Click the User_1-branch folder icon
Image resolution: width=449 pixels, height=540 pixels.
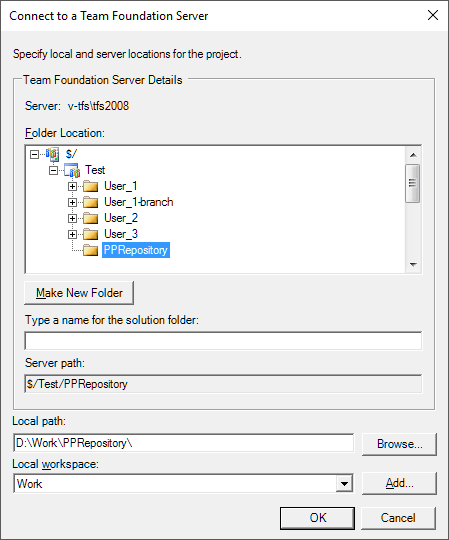coord(91,202)
